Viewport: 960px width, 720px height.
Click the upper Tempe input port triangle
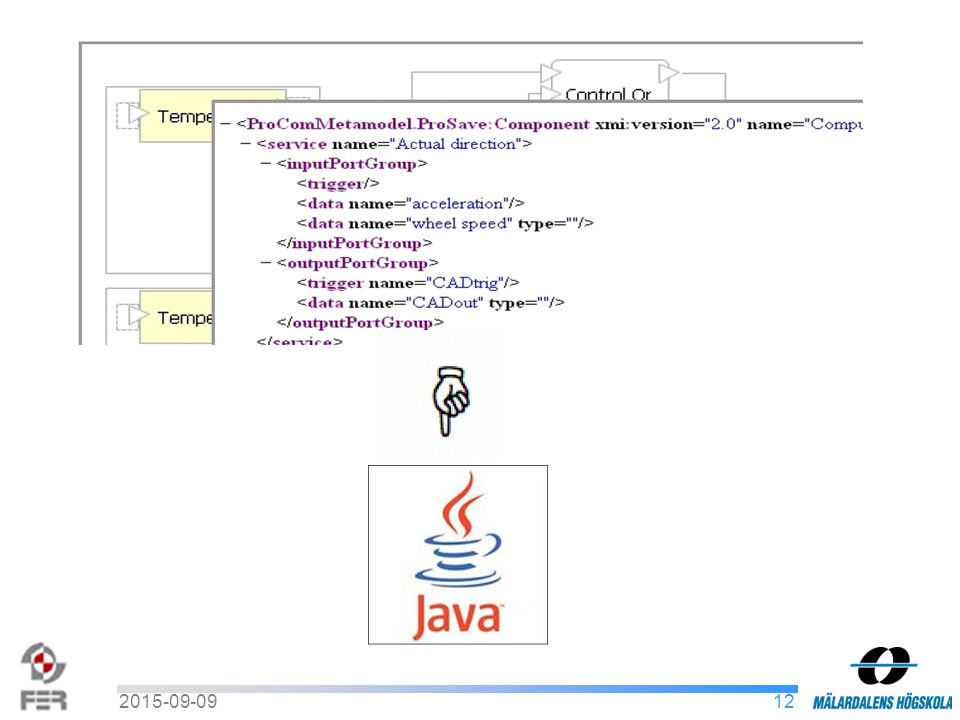(x=138, y=114)
